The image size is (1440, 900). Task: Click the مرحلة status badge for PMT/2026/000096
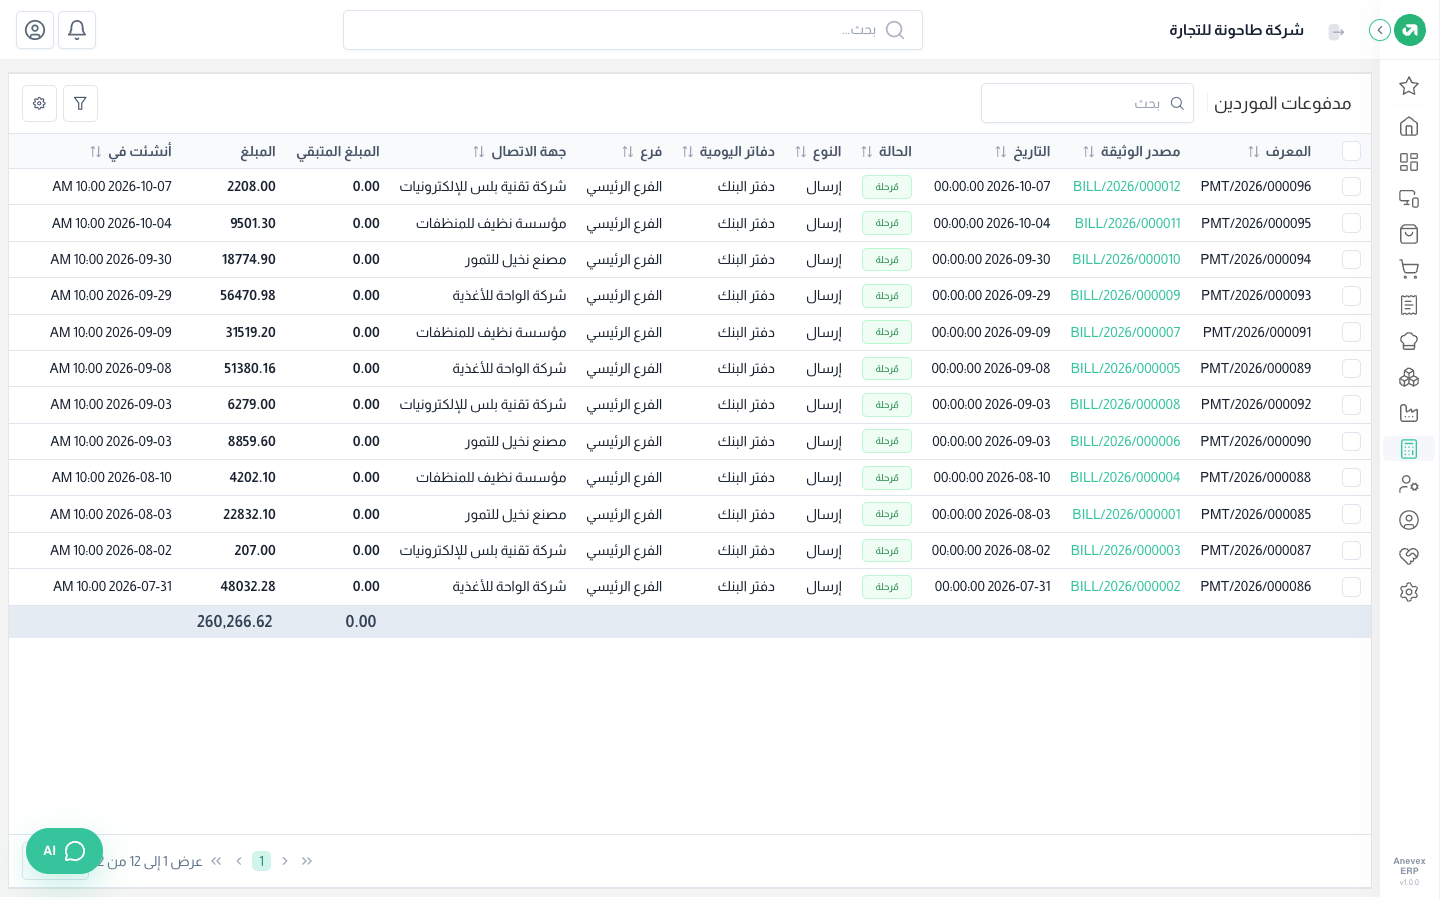click(x=887, y=187)
